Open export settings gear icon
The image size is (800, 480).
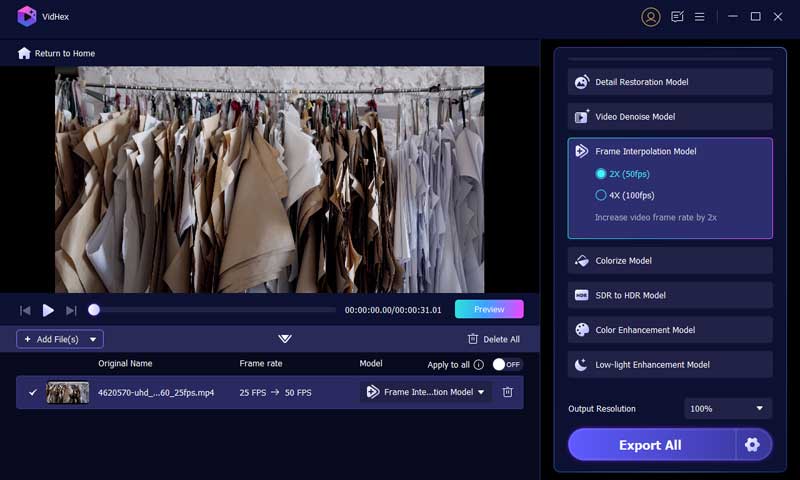pyautogui.click(x=752, y=444)
